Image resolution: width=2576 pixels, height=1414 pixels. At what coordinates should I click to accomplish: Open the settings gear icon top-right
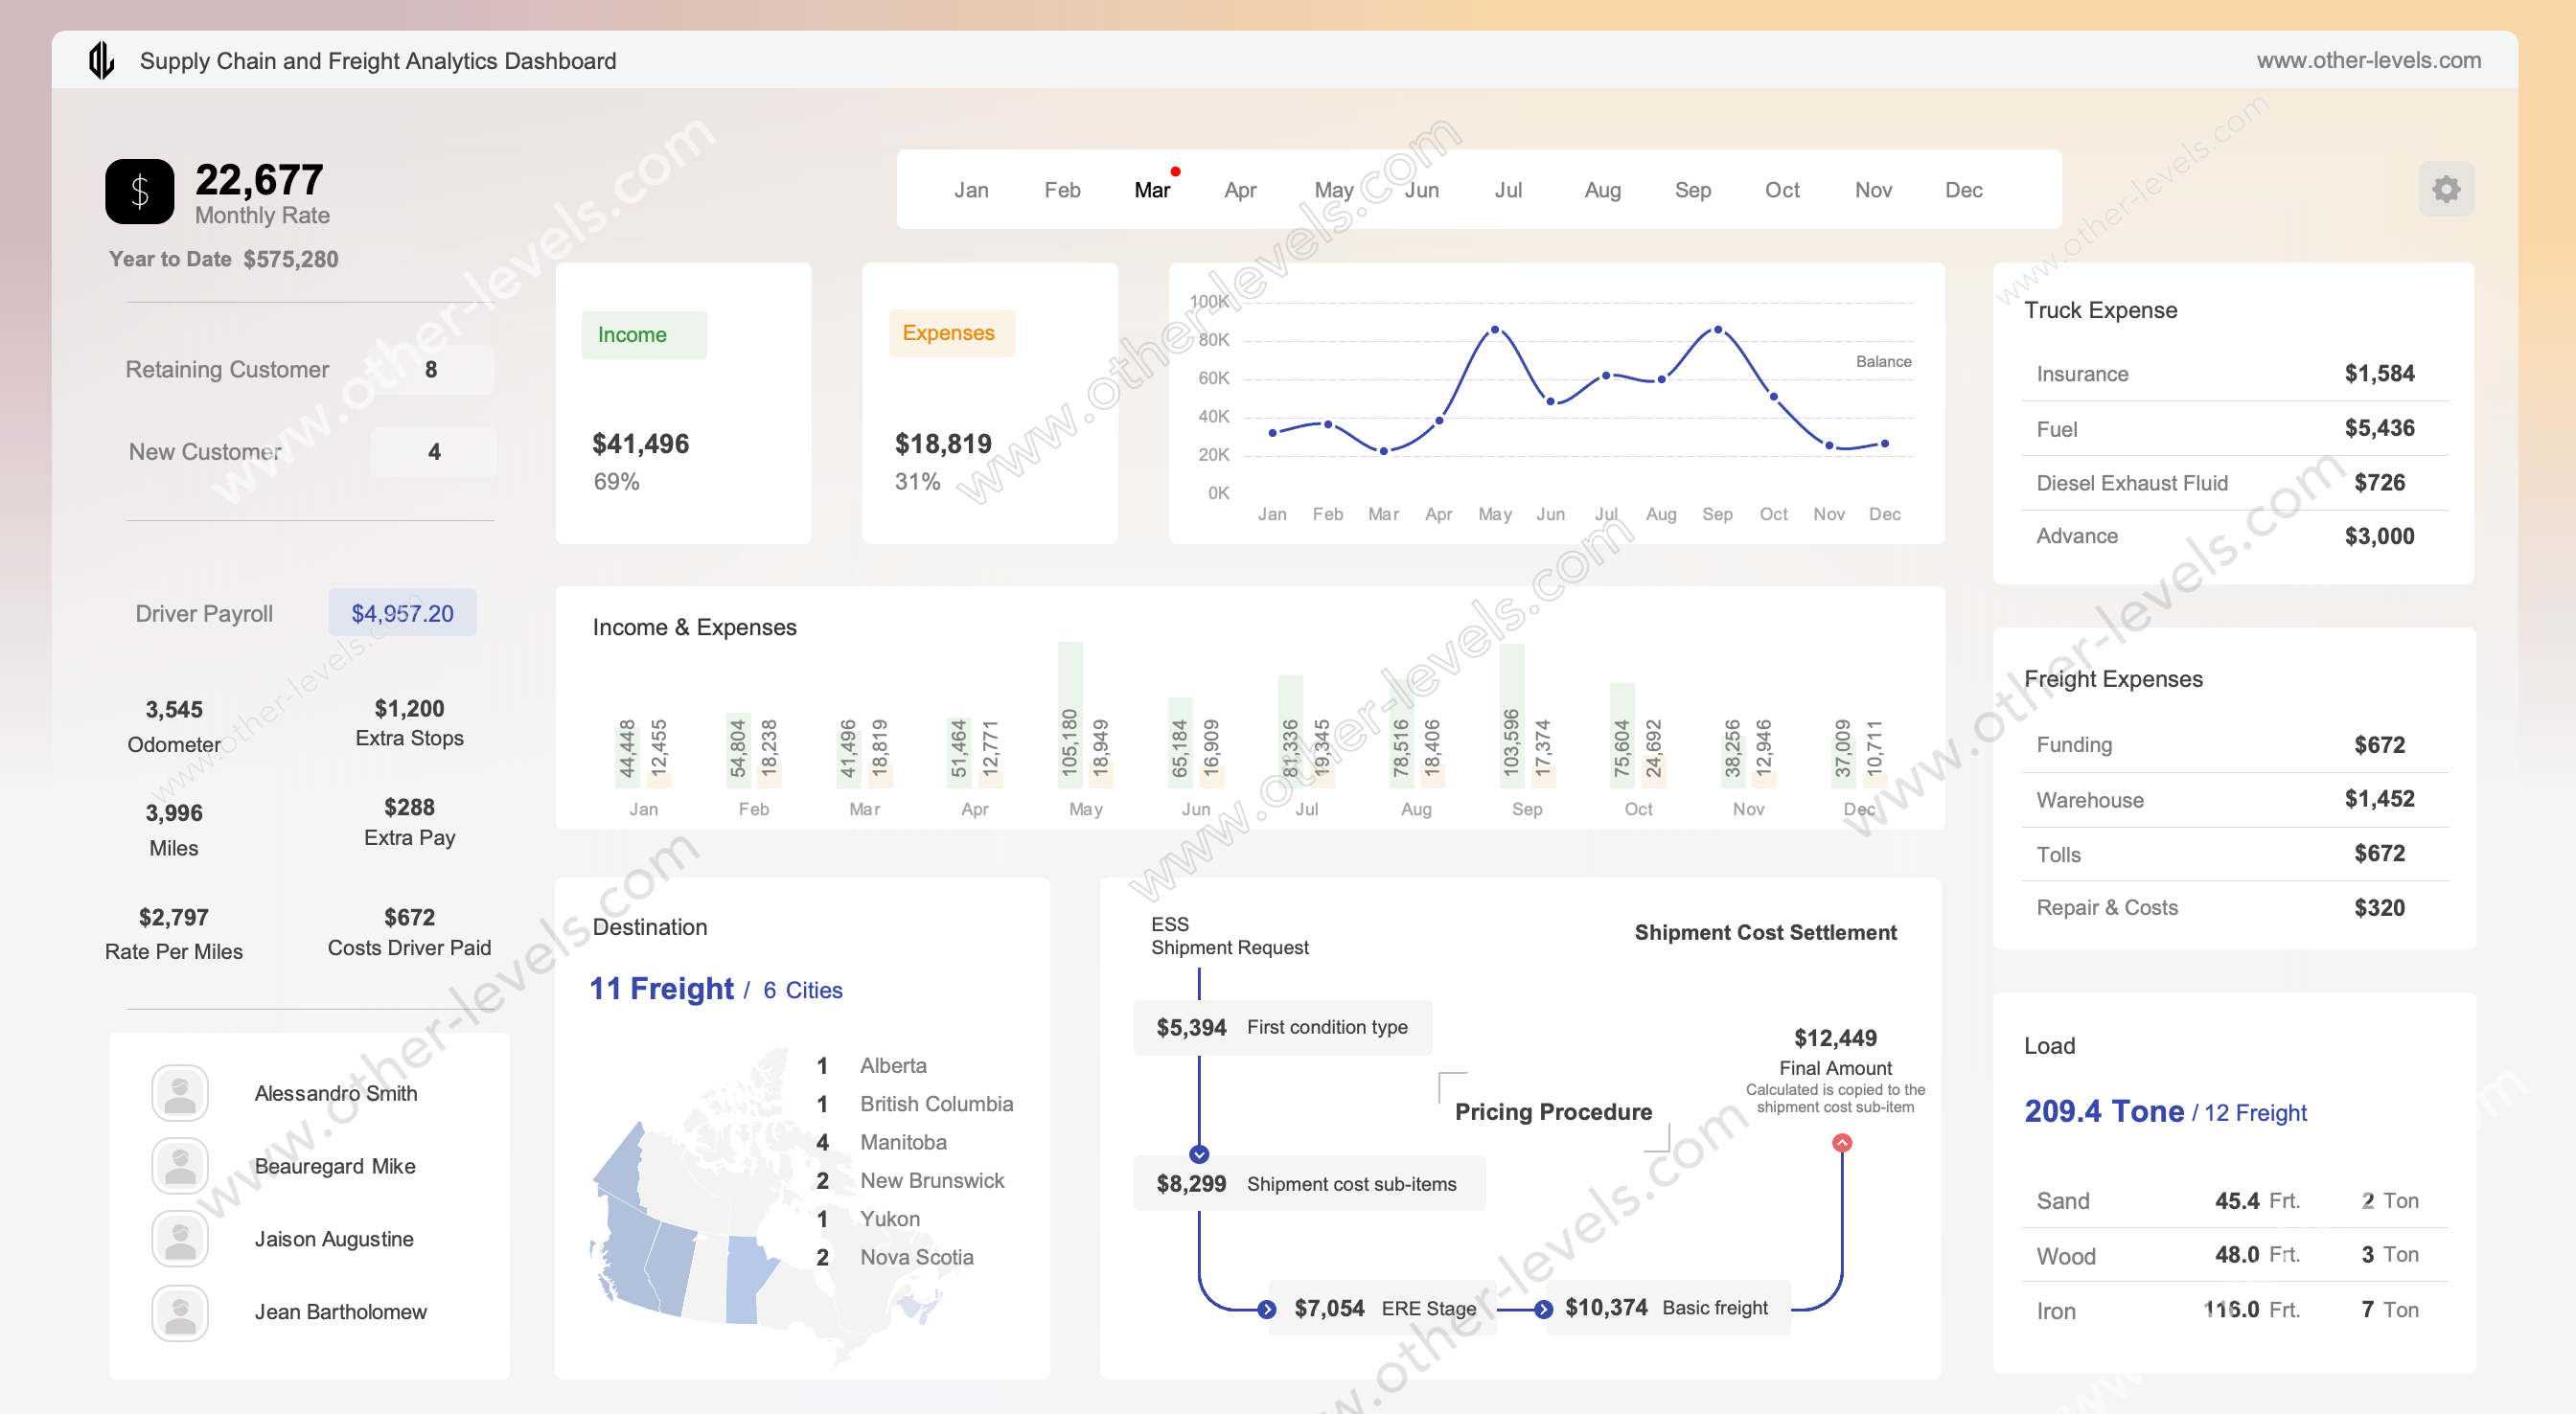[x=2446, y=190]
